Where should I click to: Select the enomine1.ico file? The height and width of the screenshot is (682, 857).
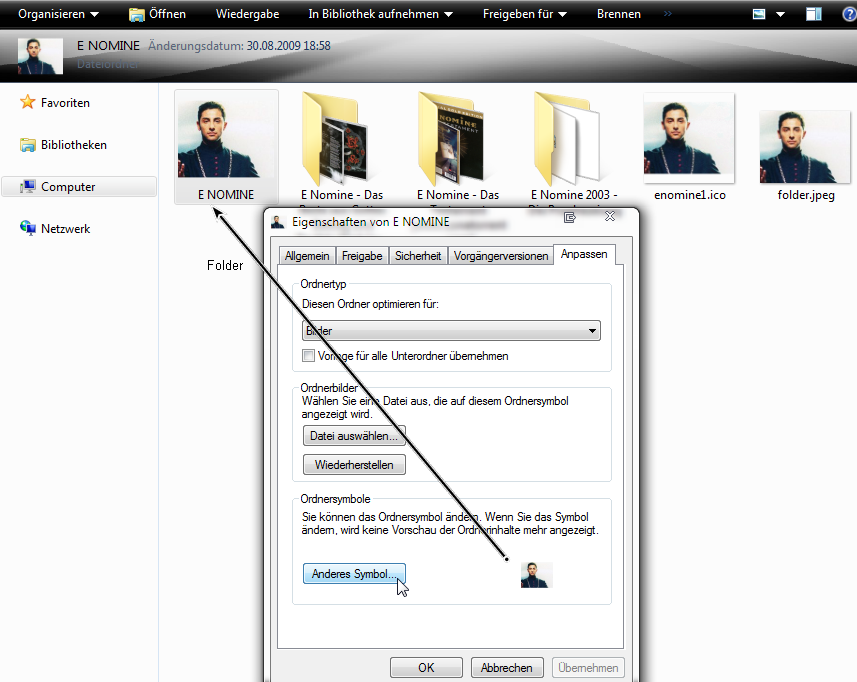point(689,139)
